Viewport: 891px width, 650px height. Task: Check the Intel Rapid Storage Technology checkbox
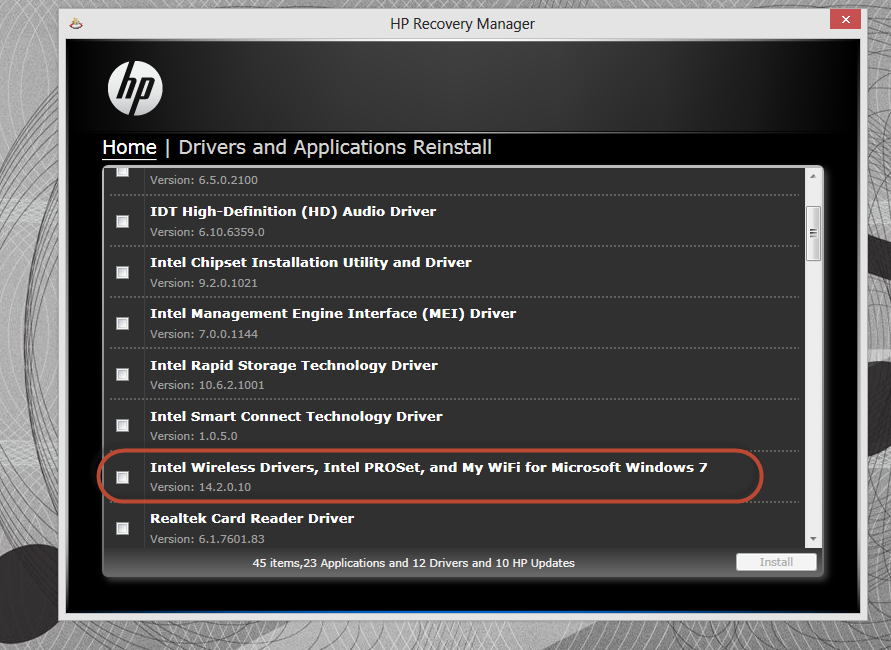point(122,374)
